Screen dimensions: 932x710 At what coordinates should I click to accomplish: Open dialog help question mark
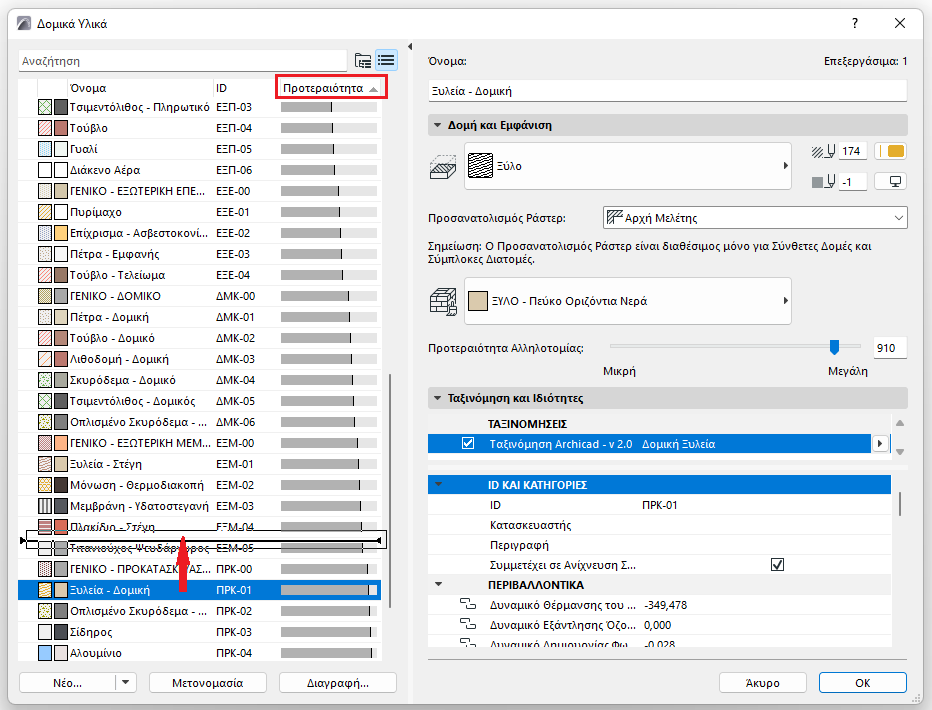(855, 23)
